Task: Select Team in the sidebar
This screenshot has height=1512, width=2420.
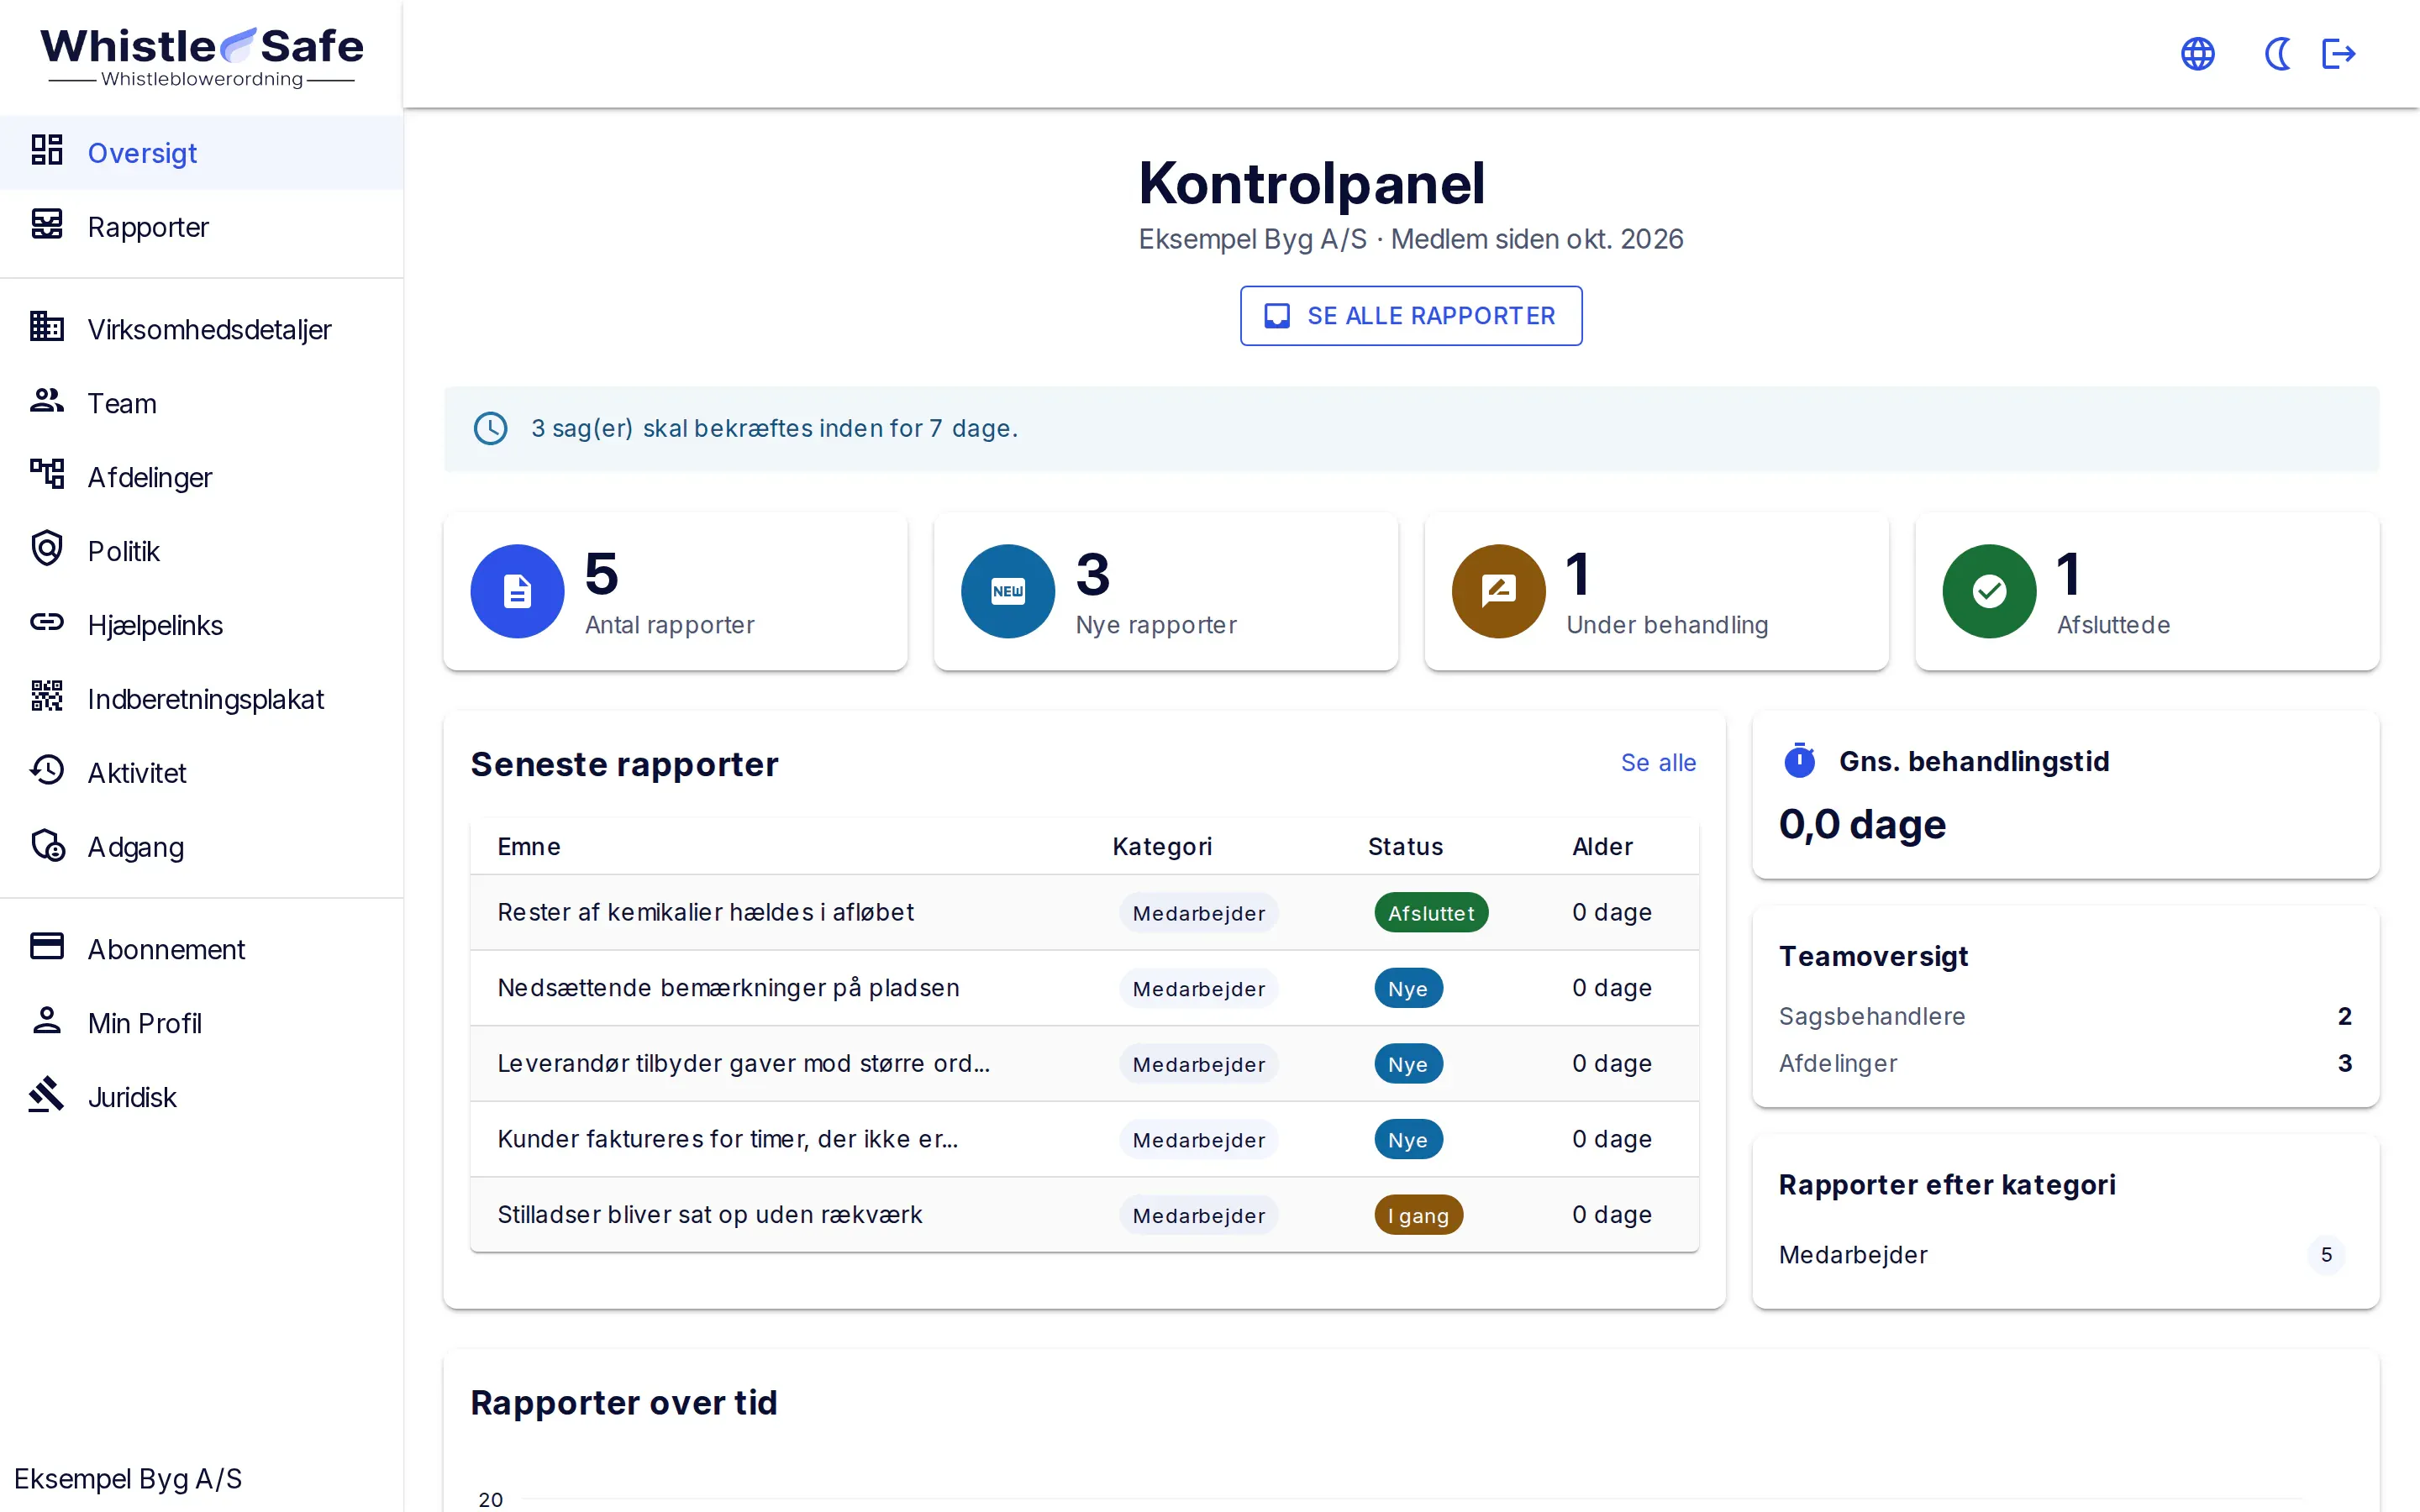Action: [202, 403]
